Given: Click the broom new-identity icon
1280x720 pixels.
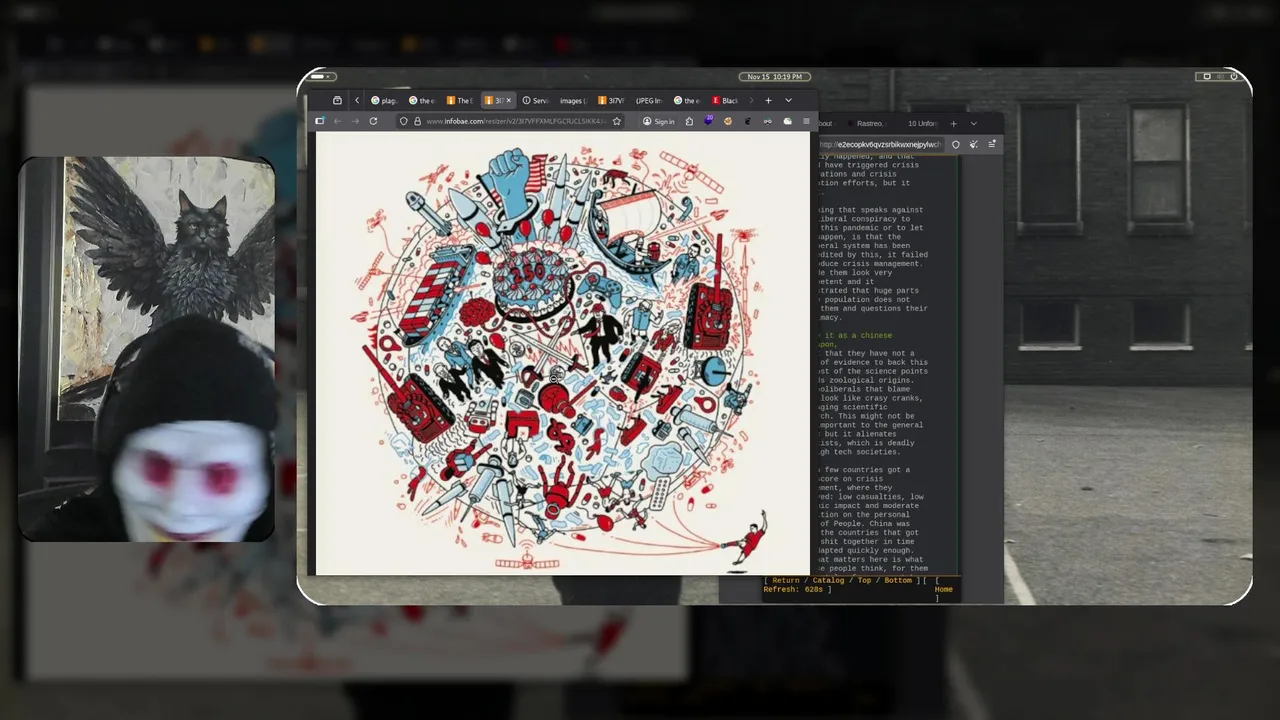Looking at the screenshot, I should pos(974,144).
